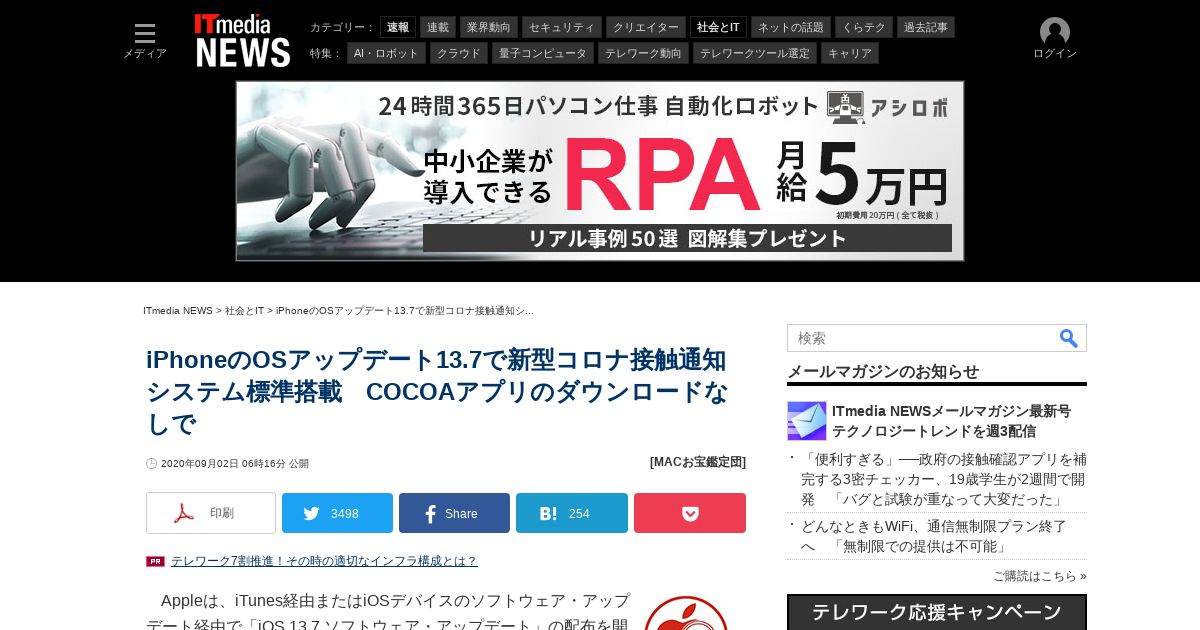This screenshot has height=630, width=1200.
Task: Open テレワーク動向 feature tag
Action: click(643, 53)
